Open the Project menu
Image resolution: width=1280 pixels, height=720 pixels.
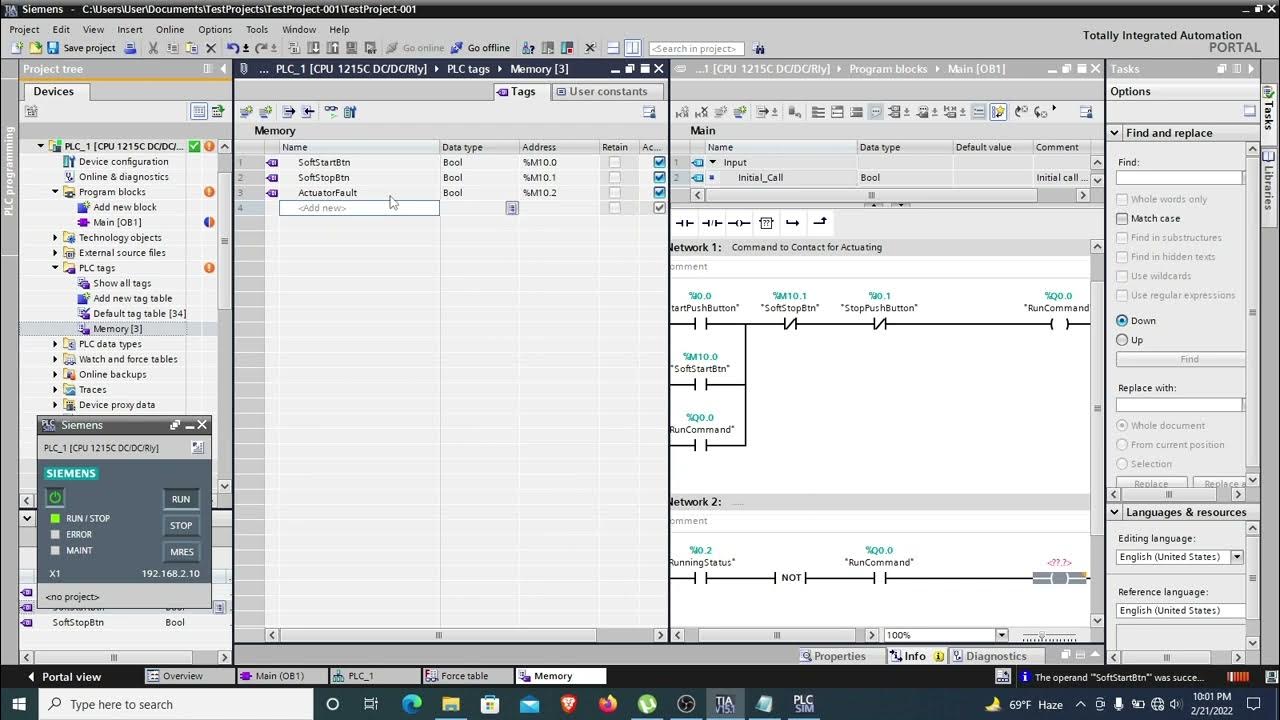point(24,29)
